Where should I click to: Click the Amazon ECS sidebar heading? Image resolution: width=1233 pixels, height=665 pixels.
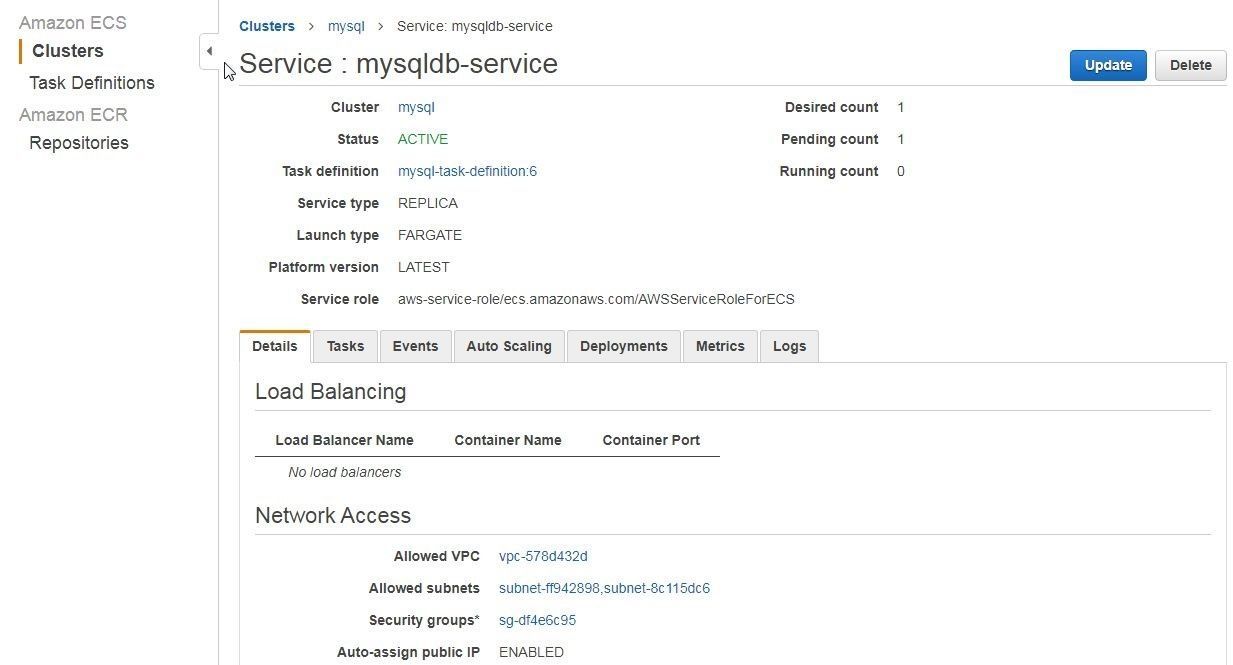point(73,22)
